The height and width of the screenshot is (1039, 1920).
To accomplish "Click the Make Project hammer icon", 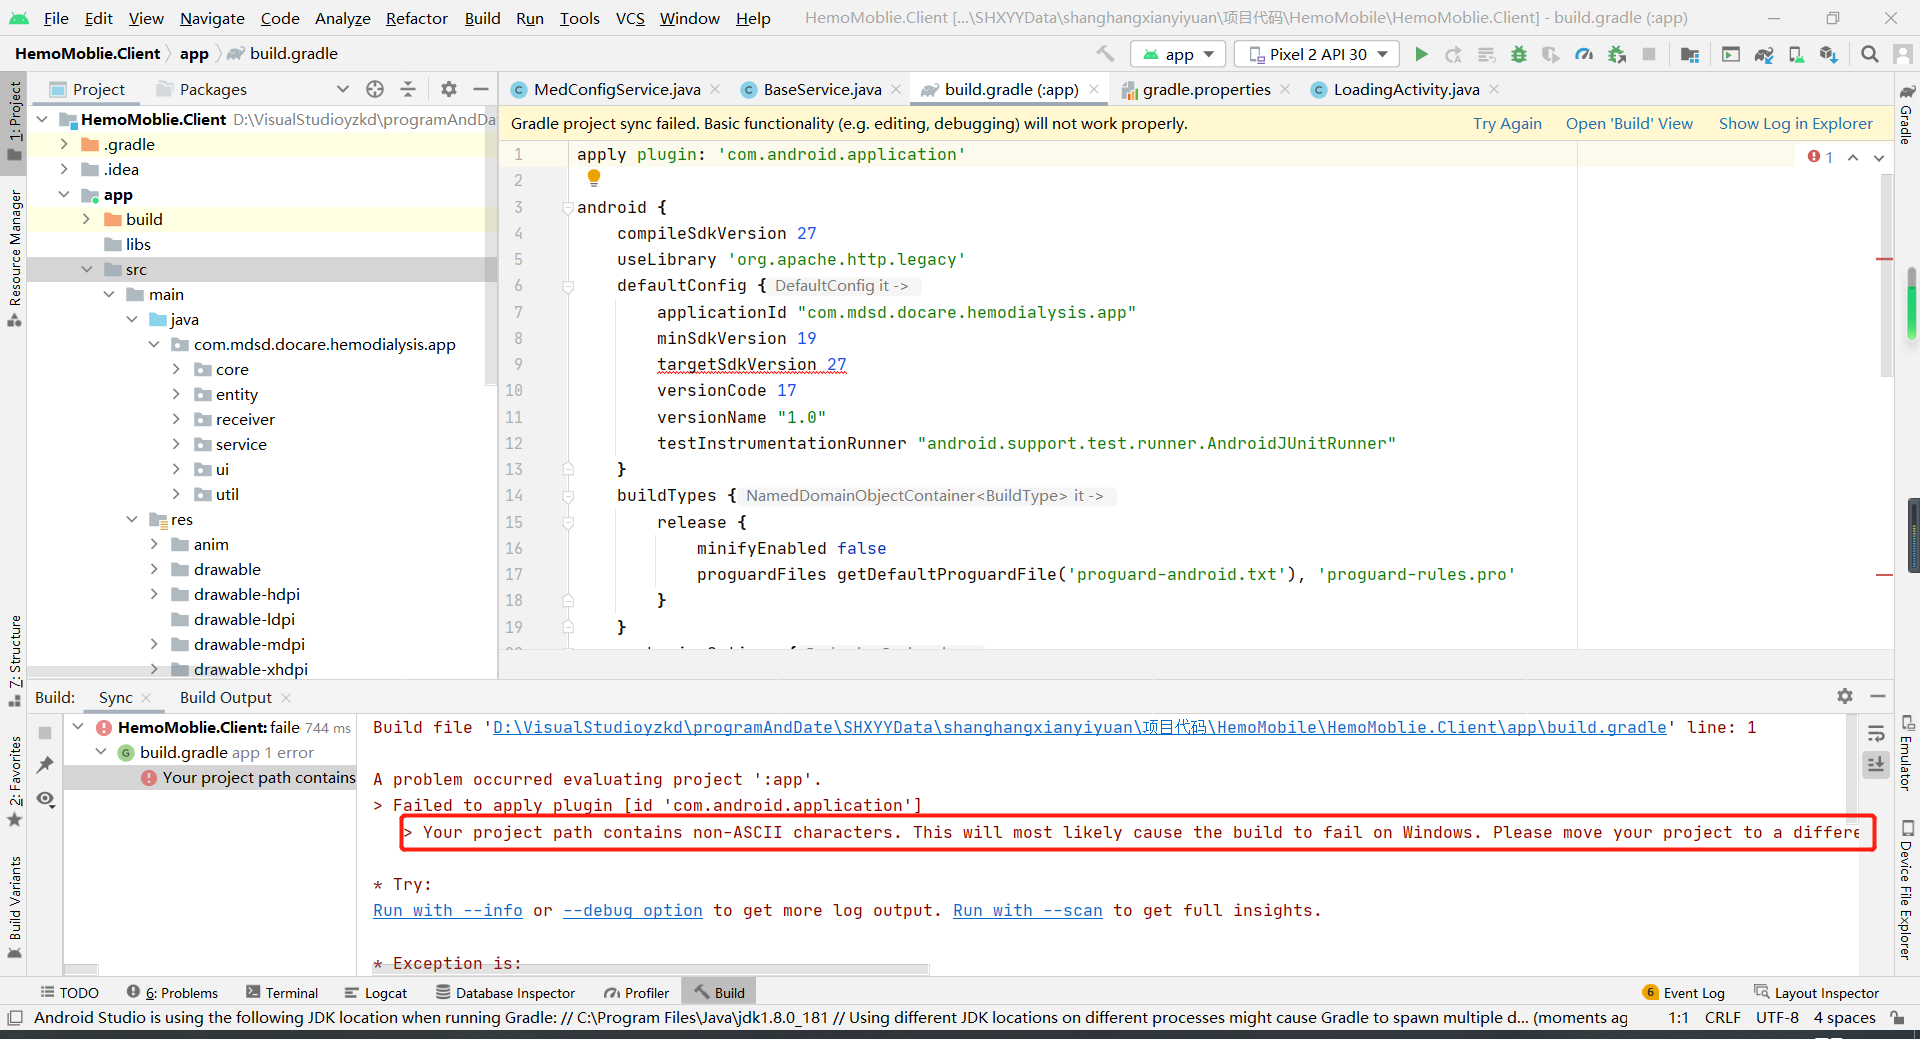I will tap(1105, 54).
